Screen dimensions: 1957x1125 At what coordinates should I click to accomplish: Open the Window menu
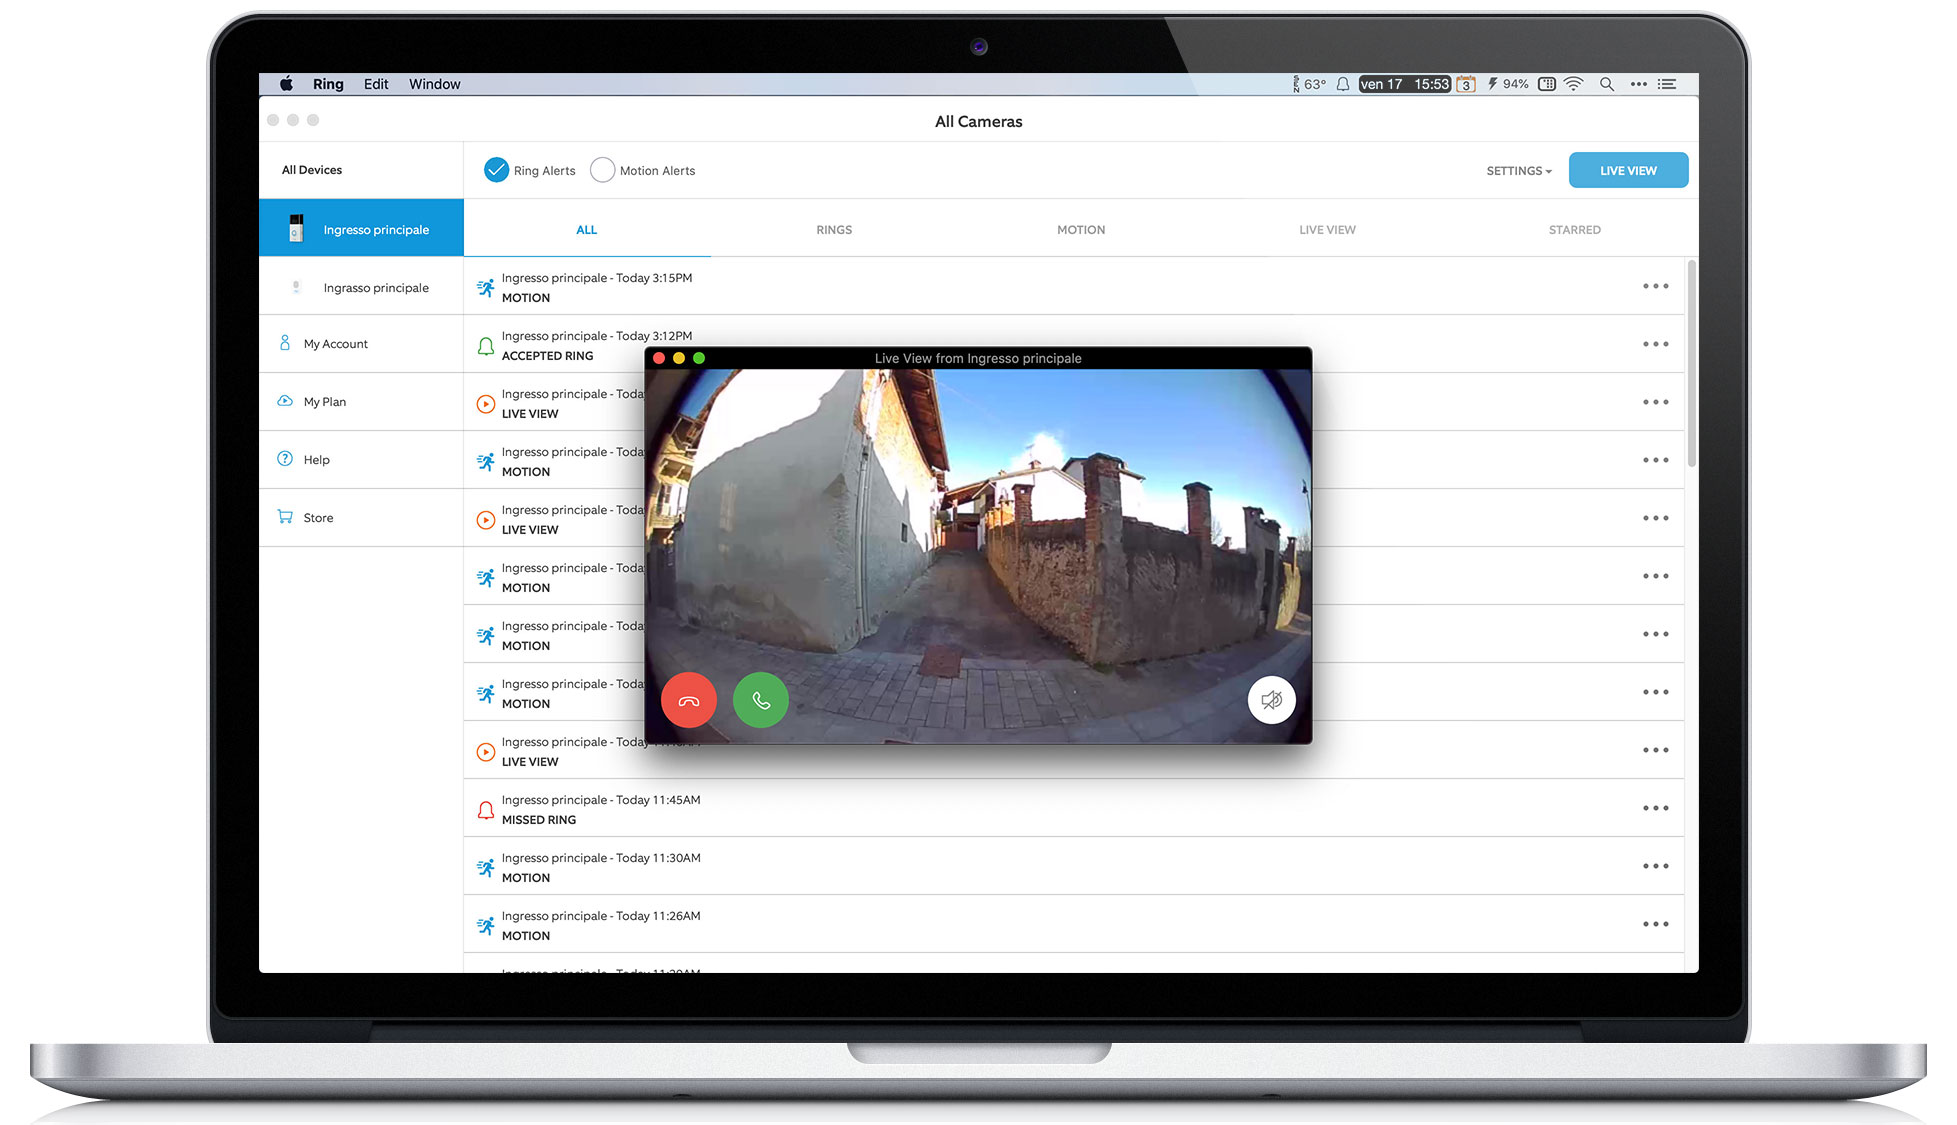(x=434, y=84)
